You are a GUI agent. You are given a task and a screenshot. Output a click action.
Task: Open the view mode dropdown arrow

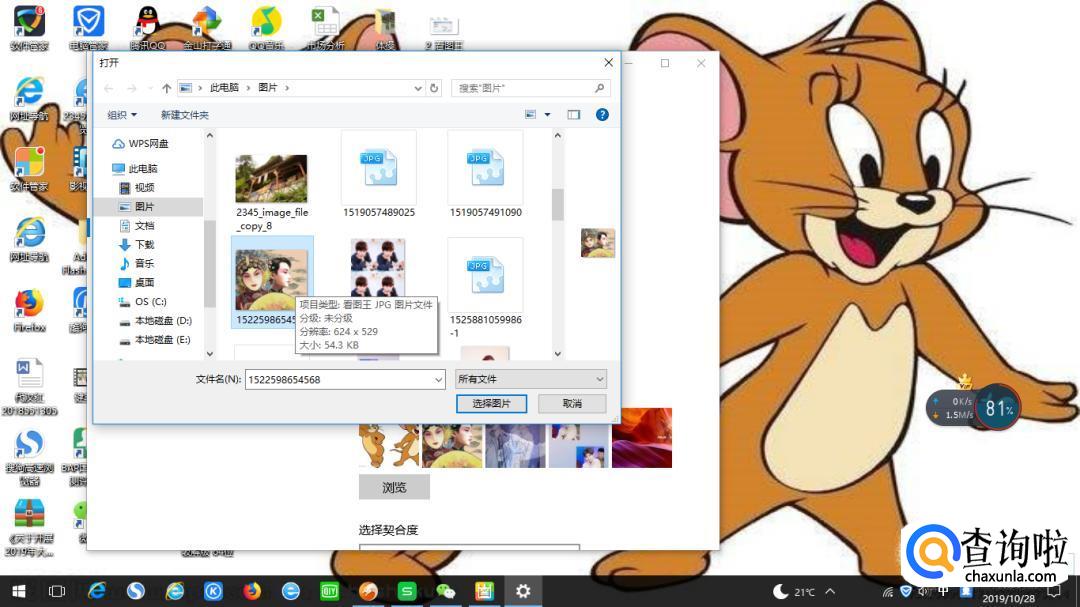click(547, 115)
